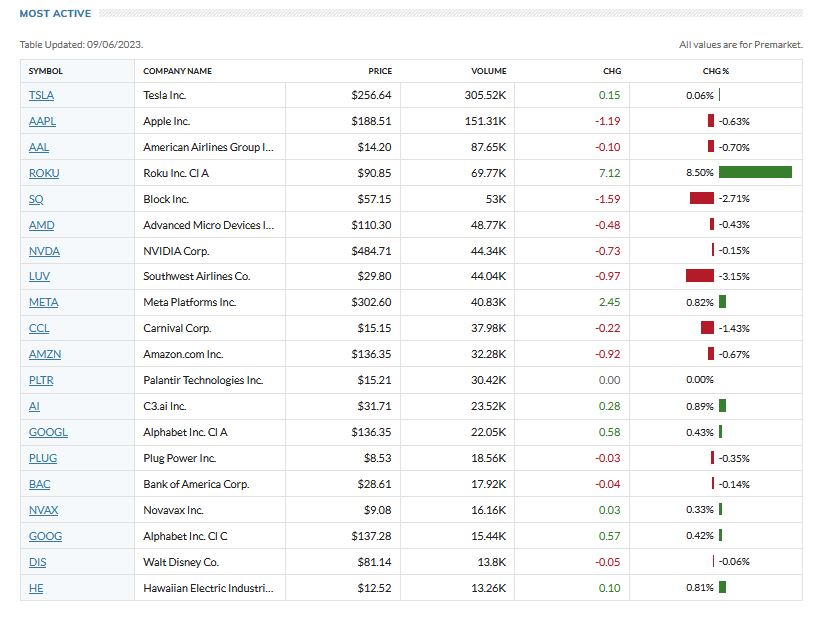Image resolution: width=816 pixels, height=621 pixels.
Task: Select the GOOGL symbol link
Action: (48, 432)
